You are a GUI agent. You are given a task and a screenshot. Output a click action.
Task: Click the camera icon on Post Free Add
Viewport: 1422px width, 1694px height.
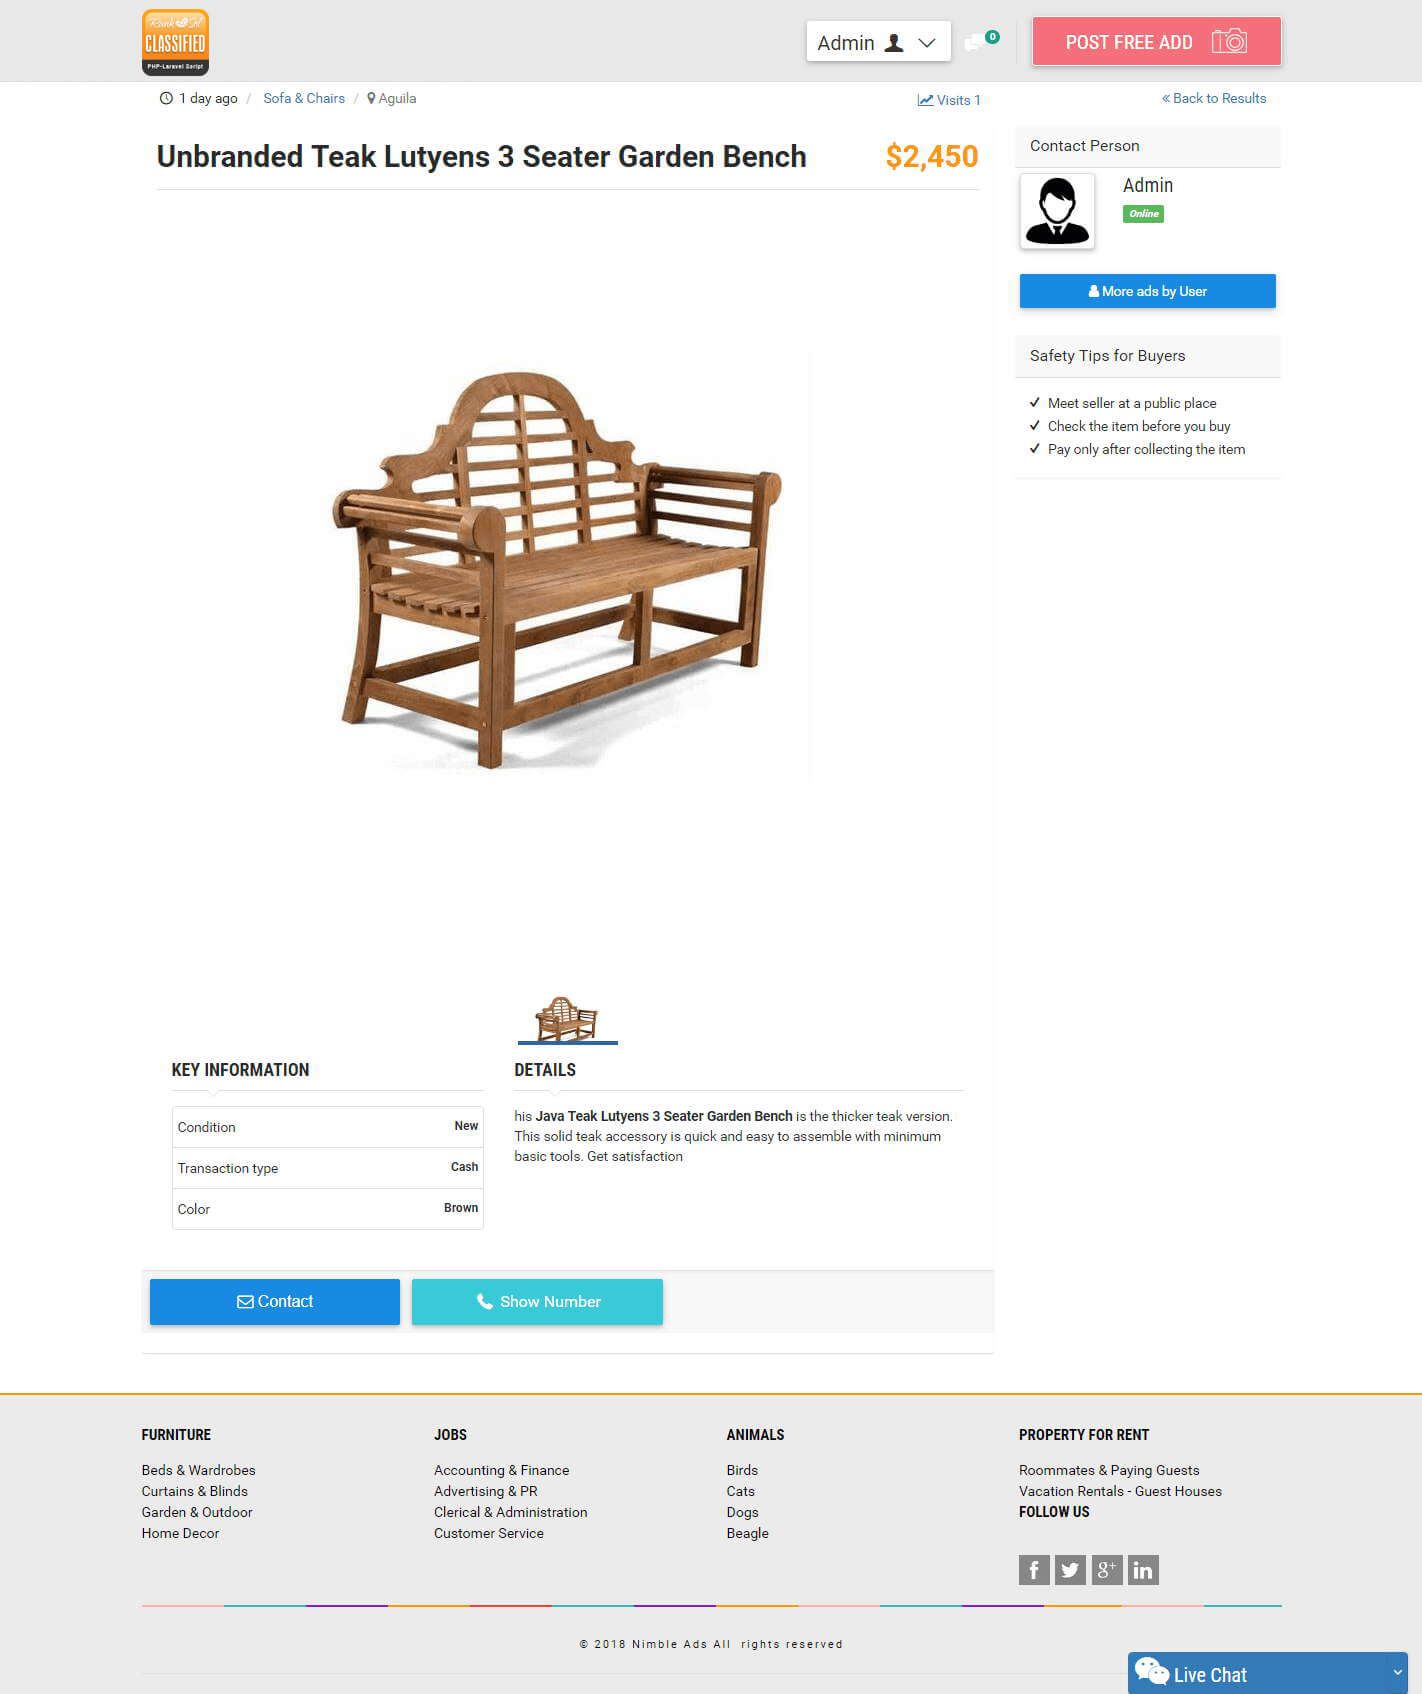(x=1229, y=42)
